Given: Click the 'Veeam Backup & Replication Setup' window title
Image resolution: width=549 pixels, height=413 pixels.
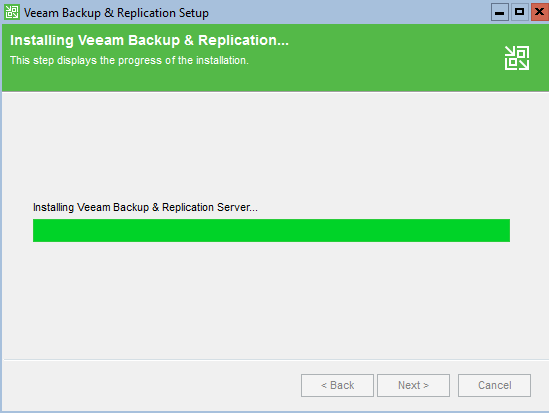Looking at the screenshot, I should pos(116,13).
